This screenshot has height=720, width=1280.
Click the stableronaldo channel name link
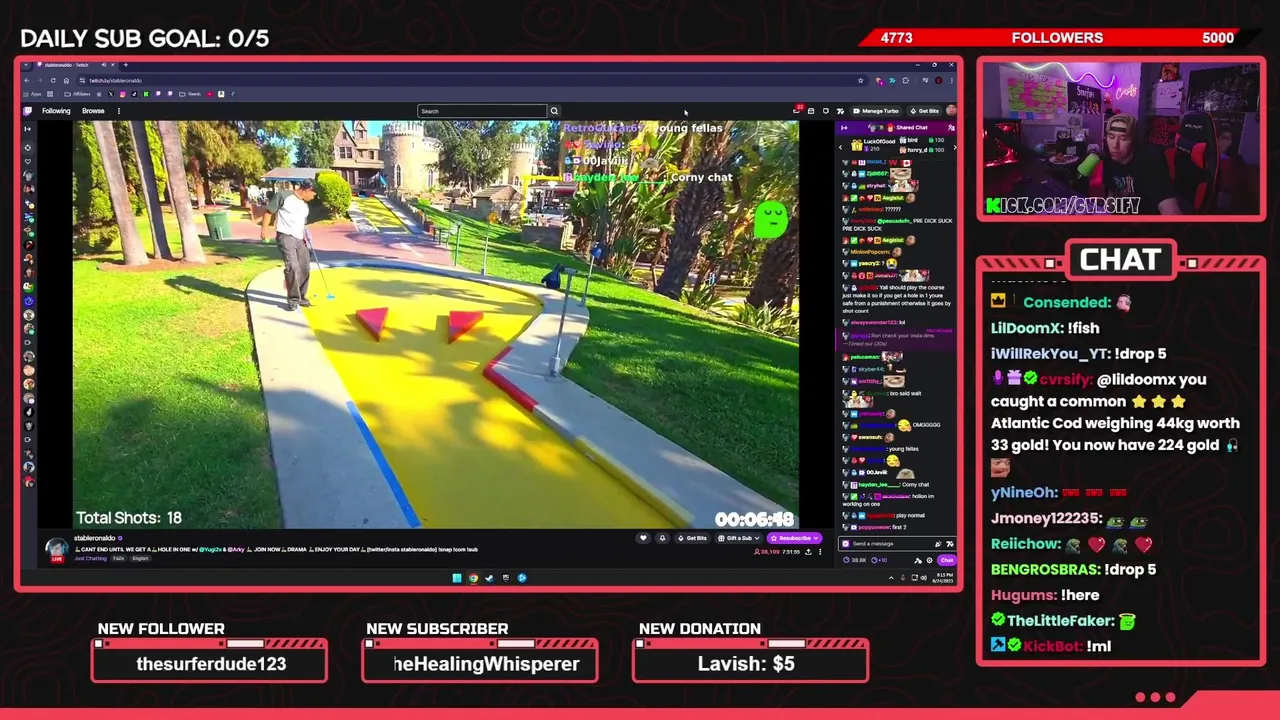tap(95, 538)
